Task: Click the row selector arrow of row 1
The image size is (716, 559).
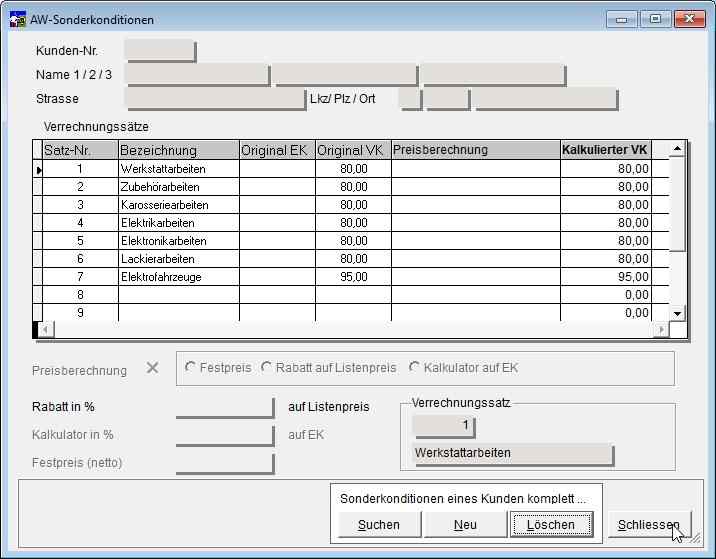Action: [x=38, y=169]
